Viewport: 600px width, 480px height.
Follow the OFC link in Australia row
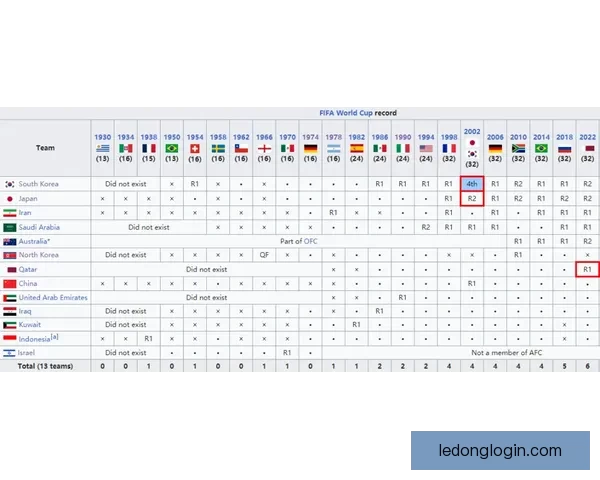pos(310,241)
